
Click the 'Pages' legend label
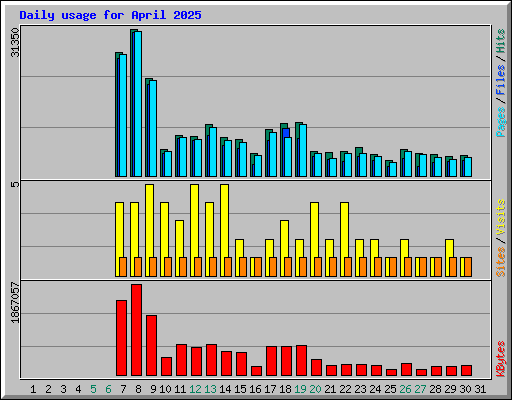(500, 122)
